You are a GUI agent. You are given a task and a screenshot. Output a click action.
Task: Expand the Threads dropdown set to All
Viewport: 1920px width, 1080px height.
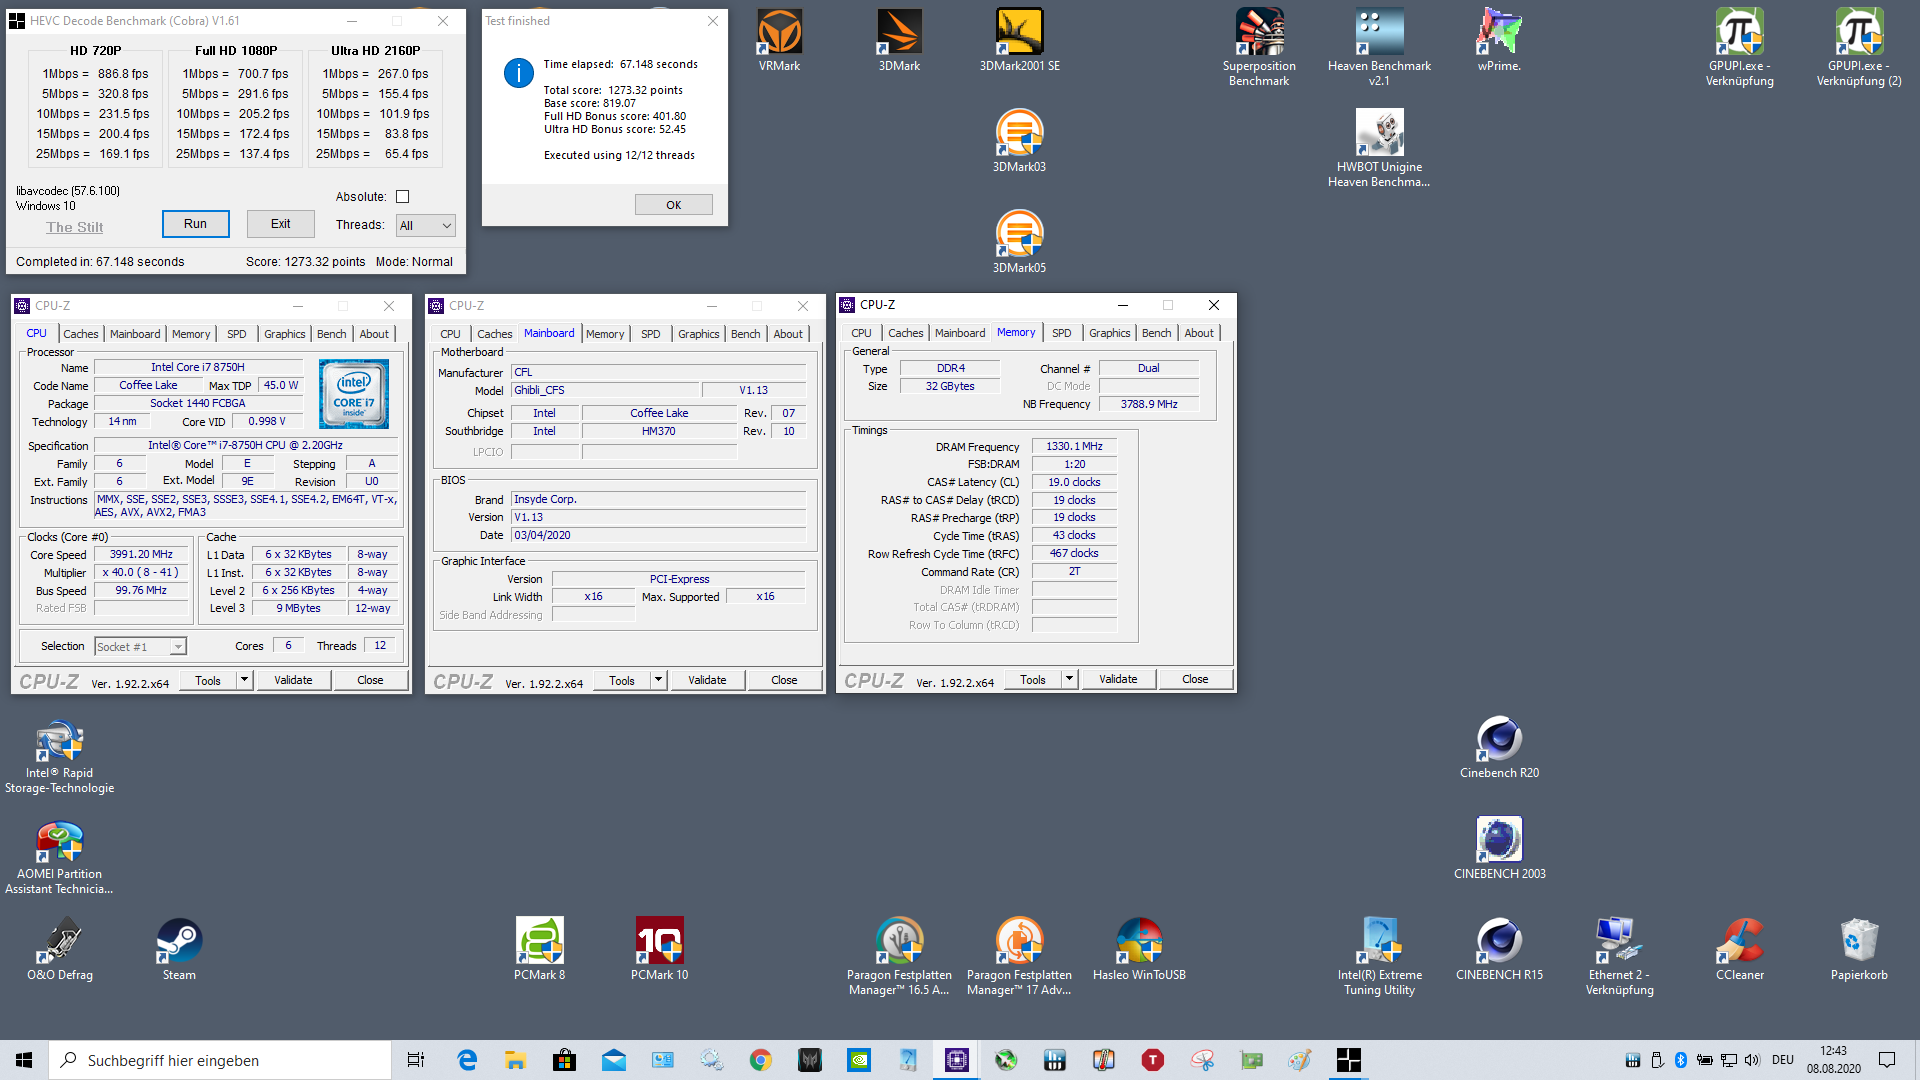pyautogui.click(x=426, y=226)
